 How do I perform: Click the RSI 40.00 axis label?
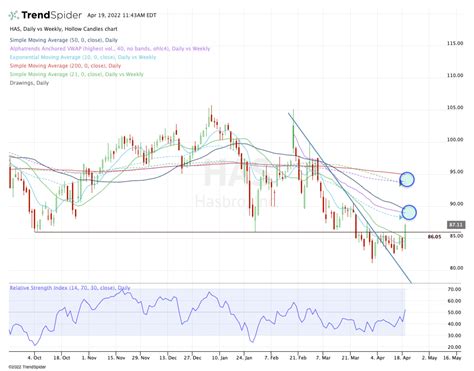point(454,324)
